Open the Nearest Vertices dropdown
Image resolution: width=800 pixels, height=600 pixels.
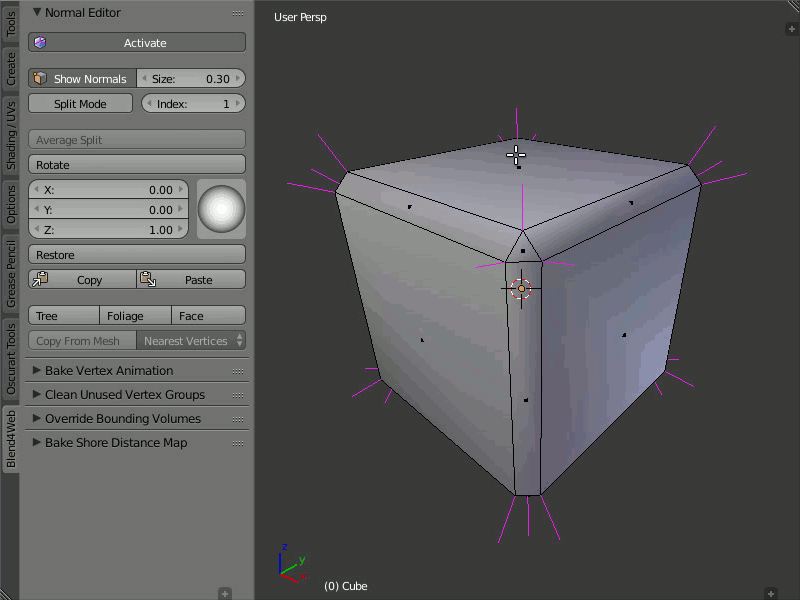click(x=191, y=341)
